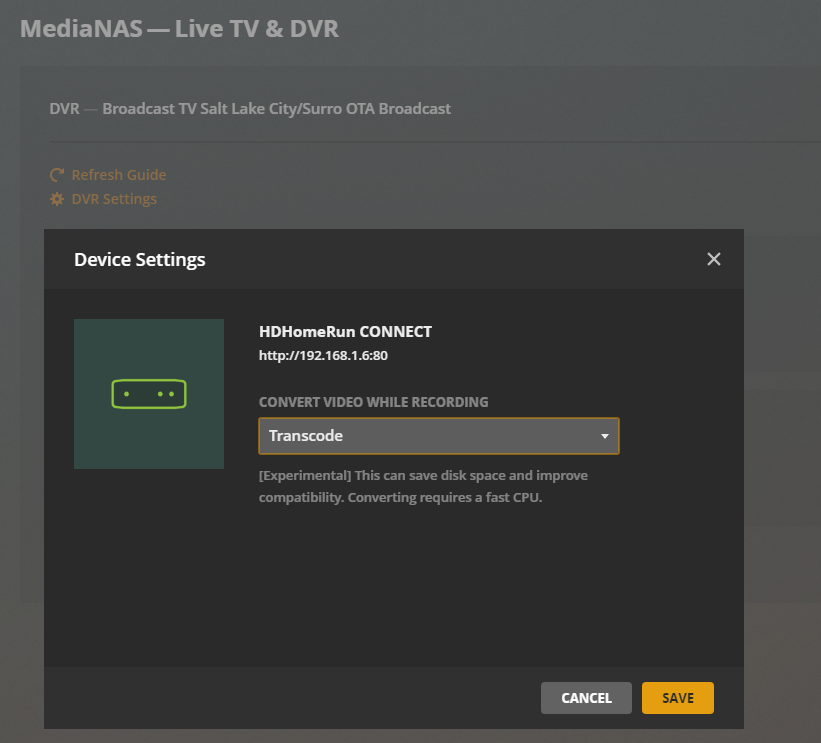Click the Device Settings dialog title
821x743 pixels.
point(140,260)
